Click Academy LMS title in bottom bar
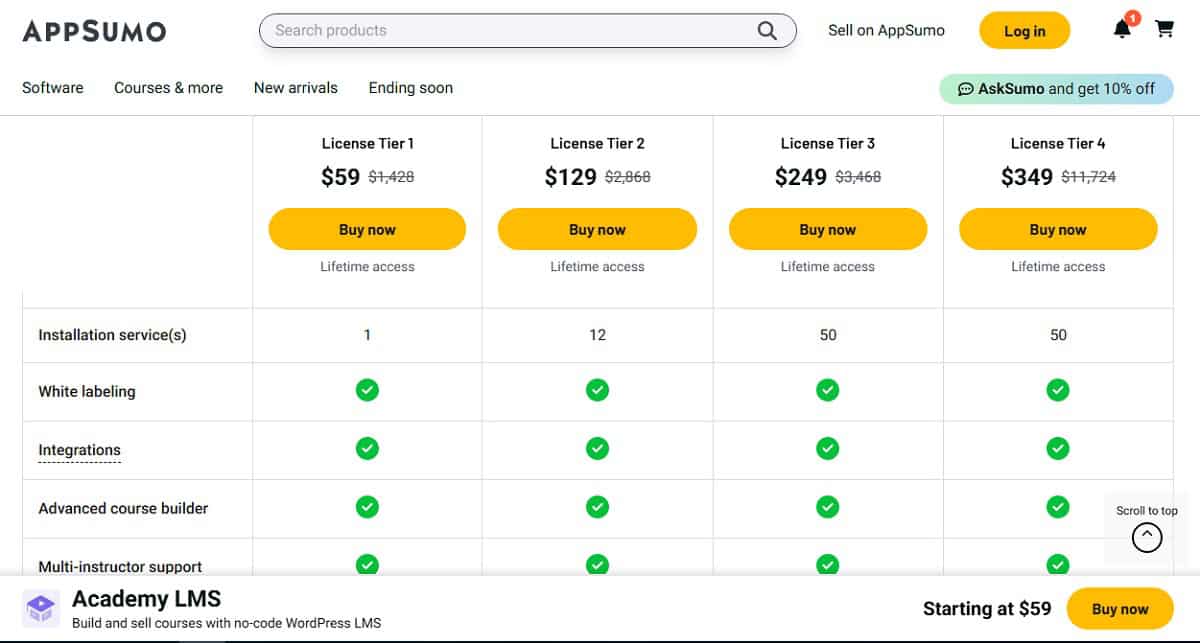The height and width of the screenshot is (643, 1200). coord(146,599)
